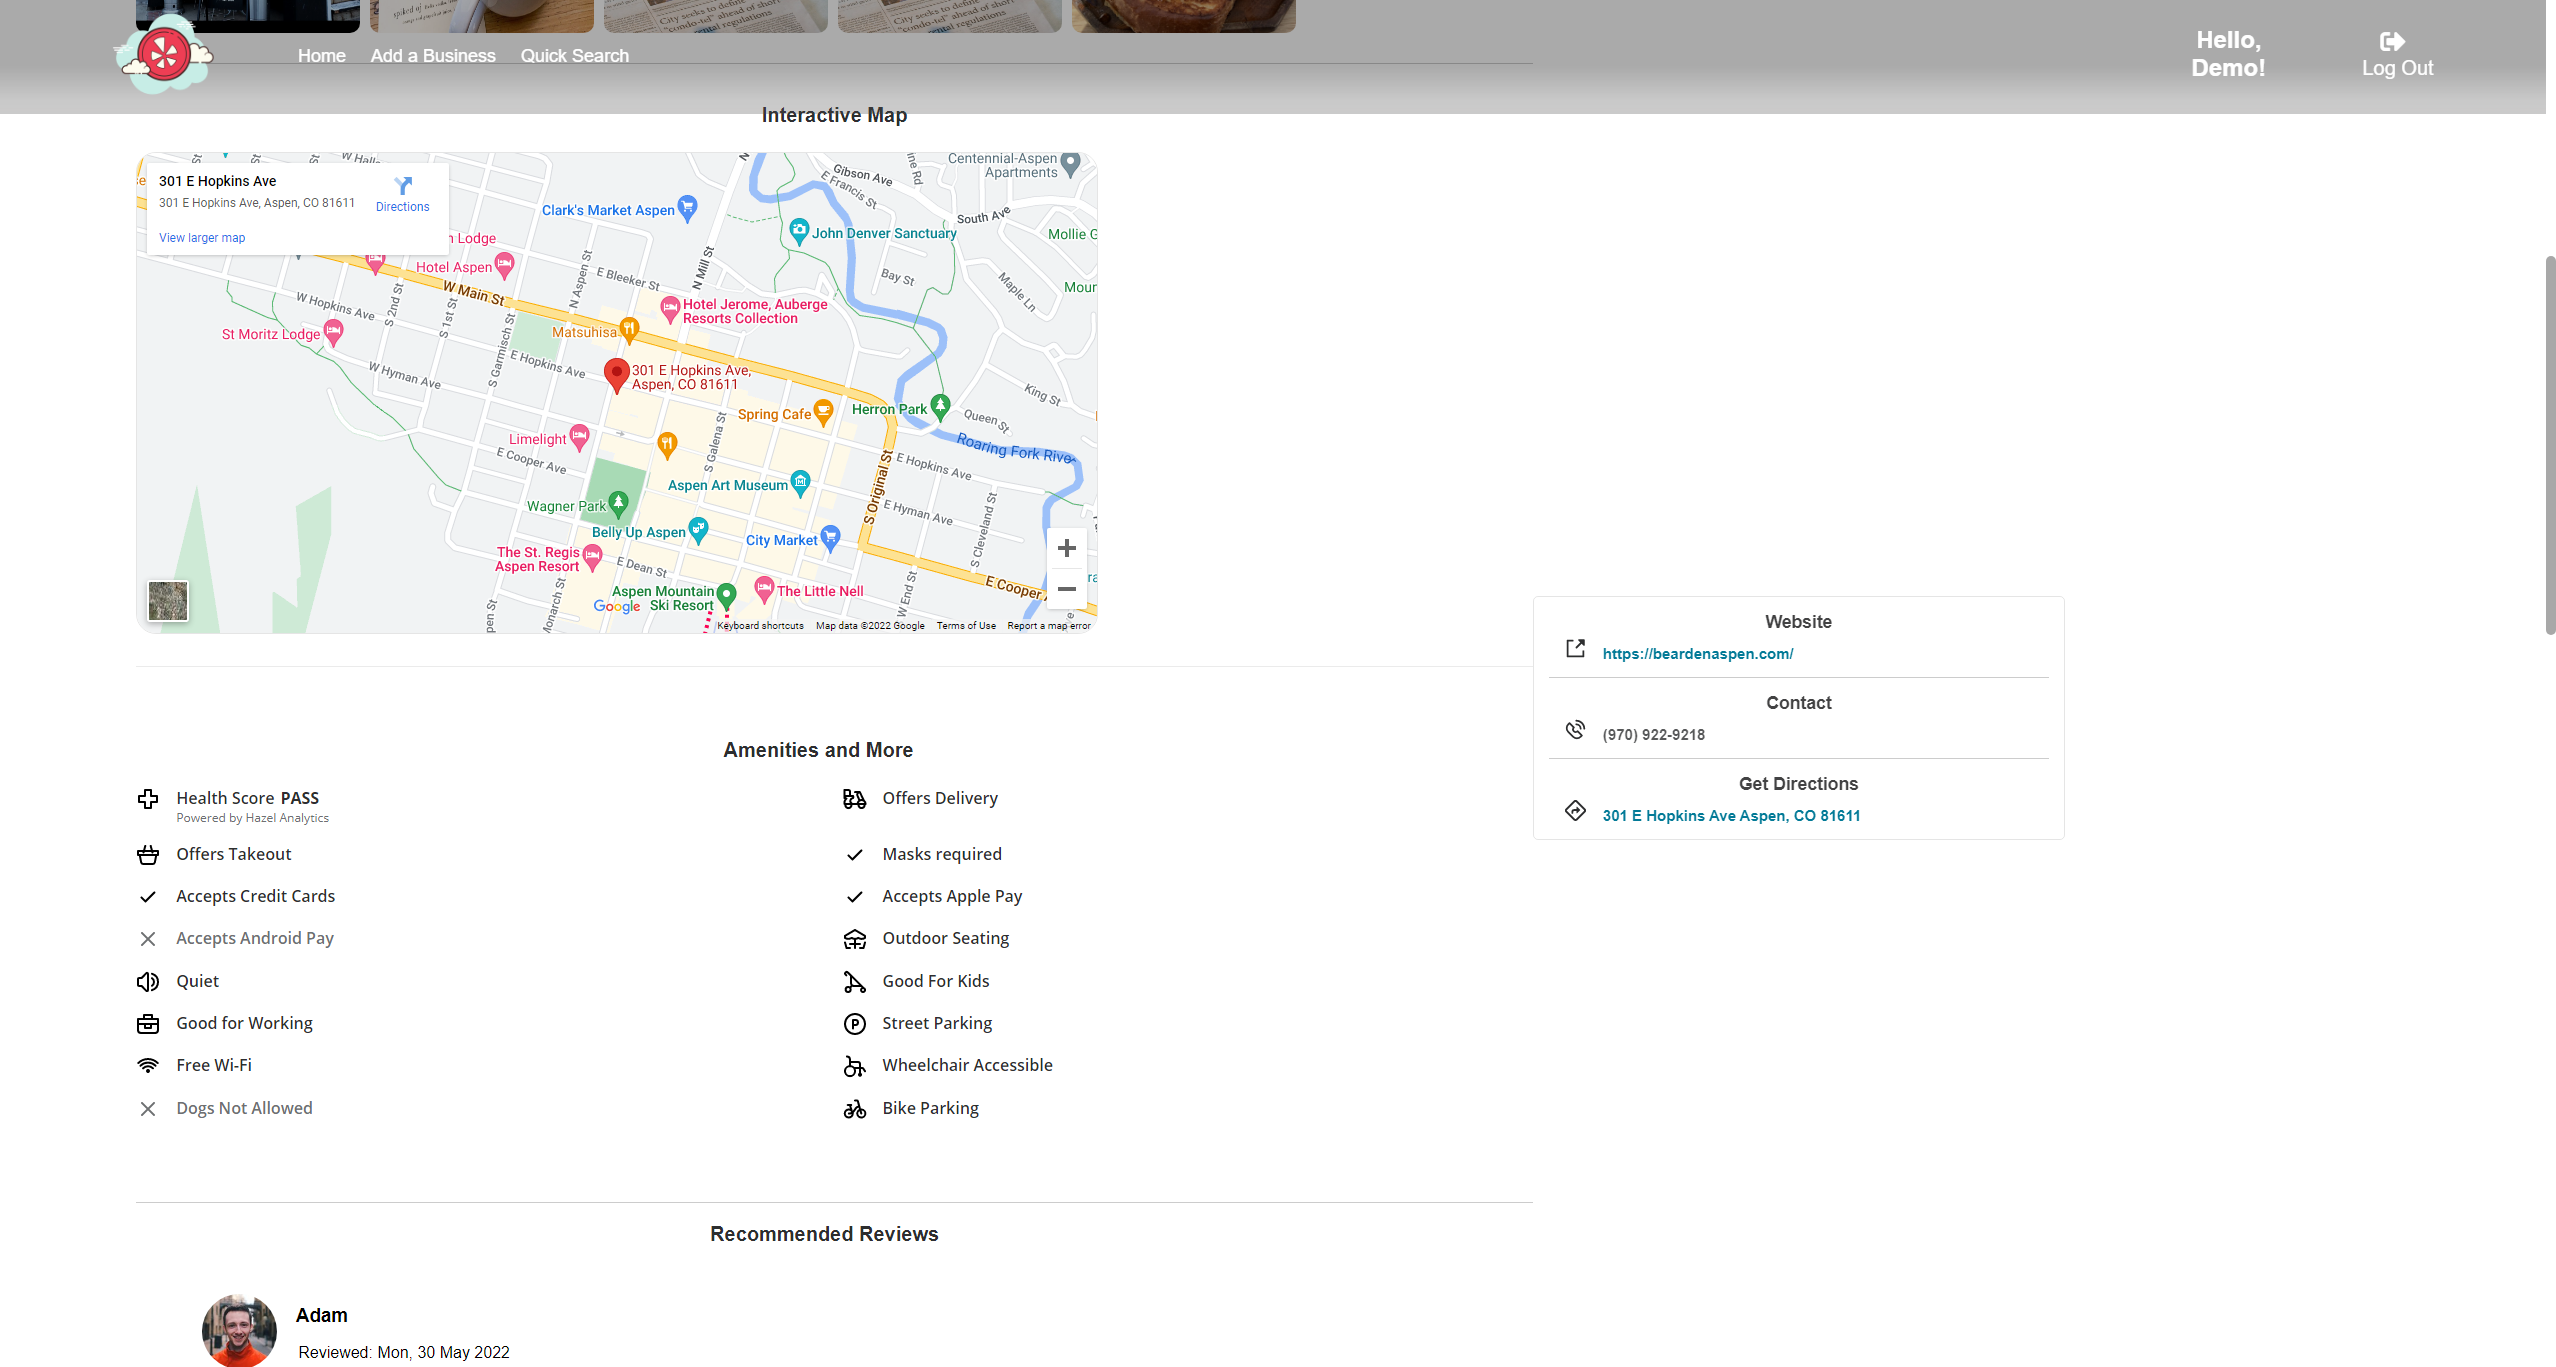
Task: Click Accepts Credit Cards text
Action: point(255,896)
